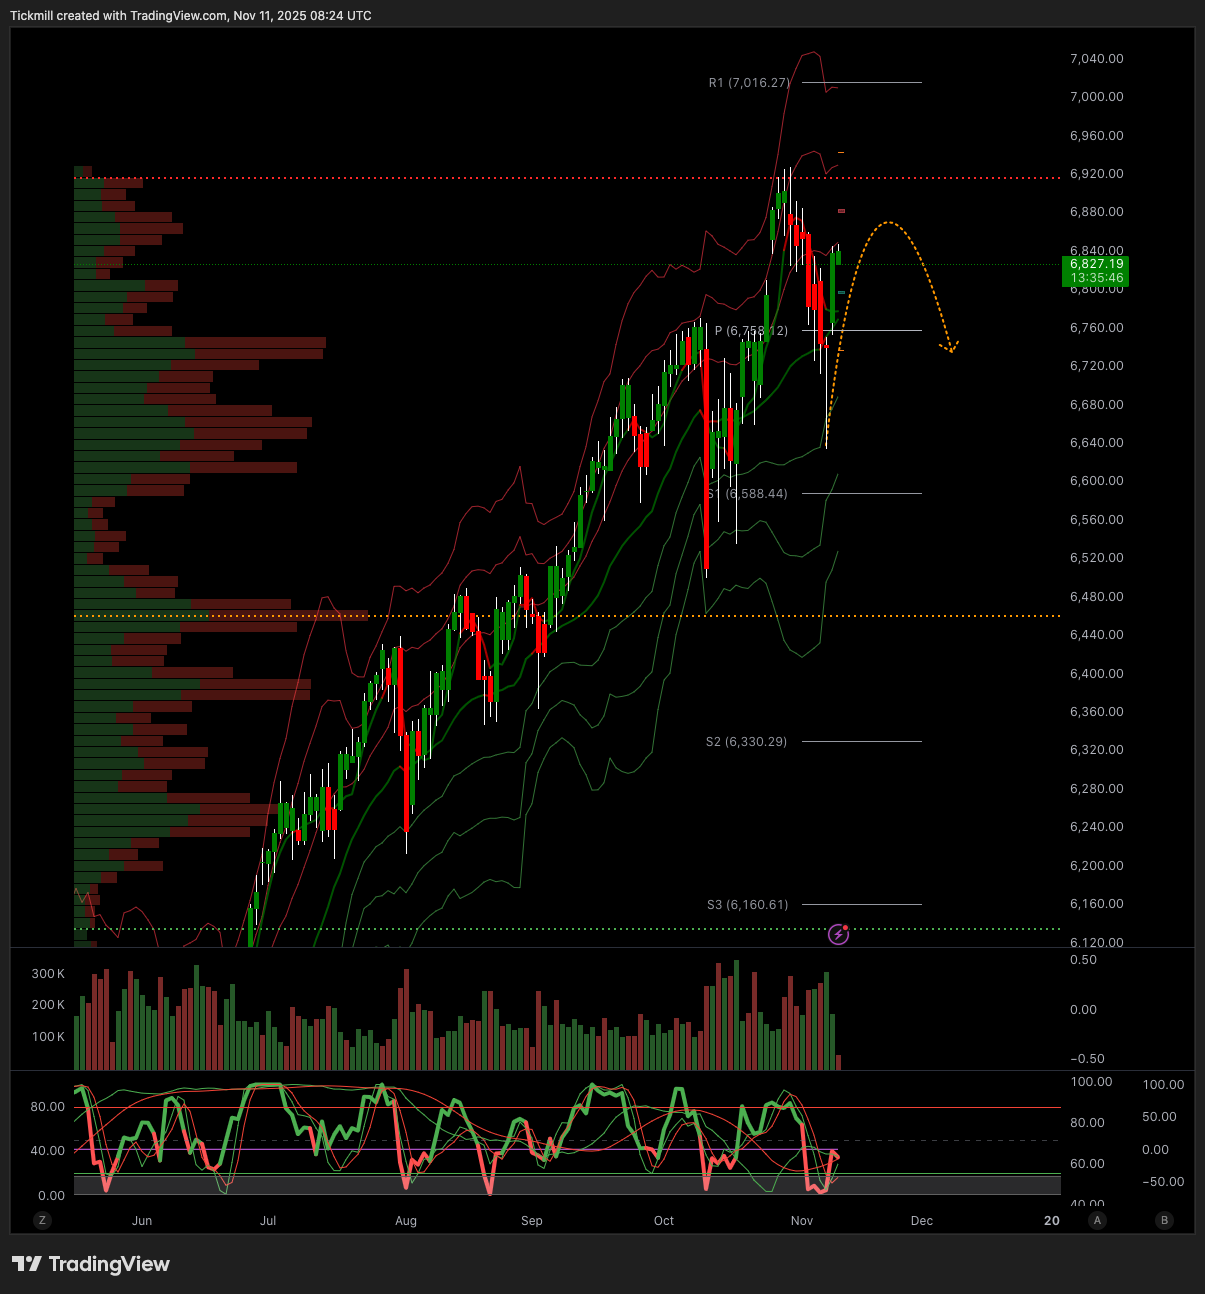
Task: Click the green current price label 6,827.19
Action: tap(1096, 271)
